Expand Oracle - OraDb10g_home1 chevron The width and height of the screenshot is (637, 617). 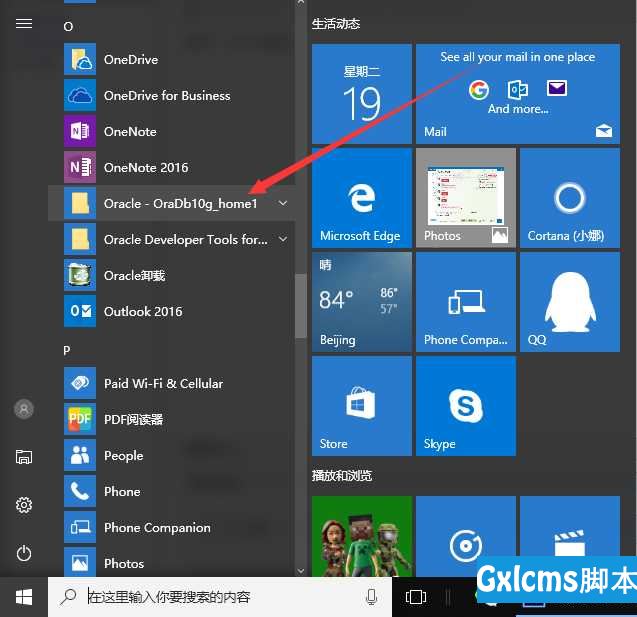click(x=283, y=203)
